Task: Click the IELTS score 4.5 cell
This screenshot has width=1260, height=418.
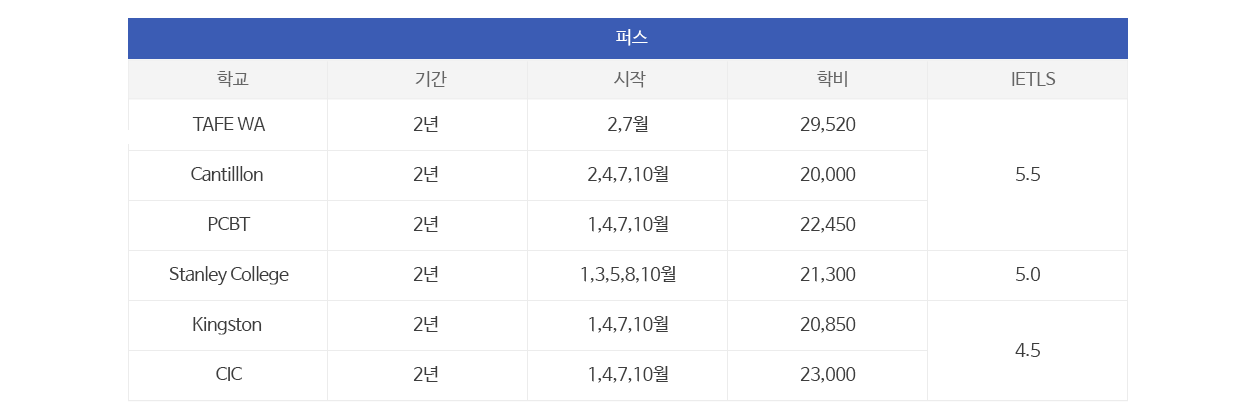Action: tap(1028, 350)
